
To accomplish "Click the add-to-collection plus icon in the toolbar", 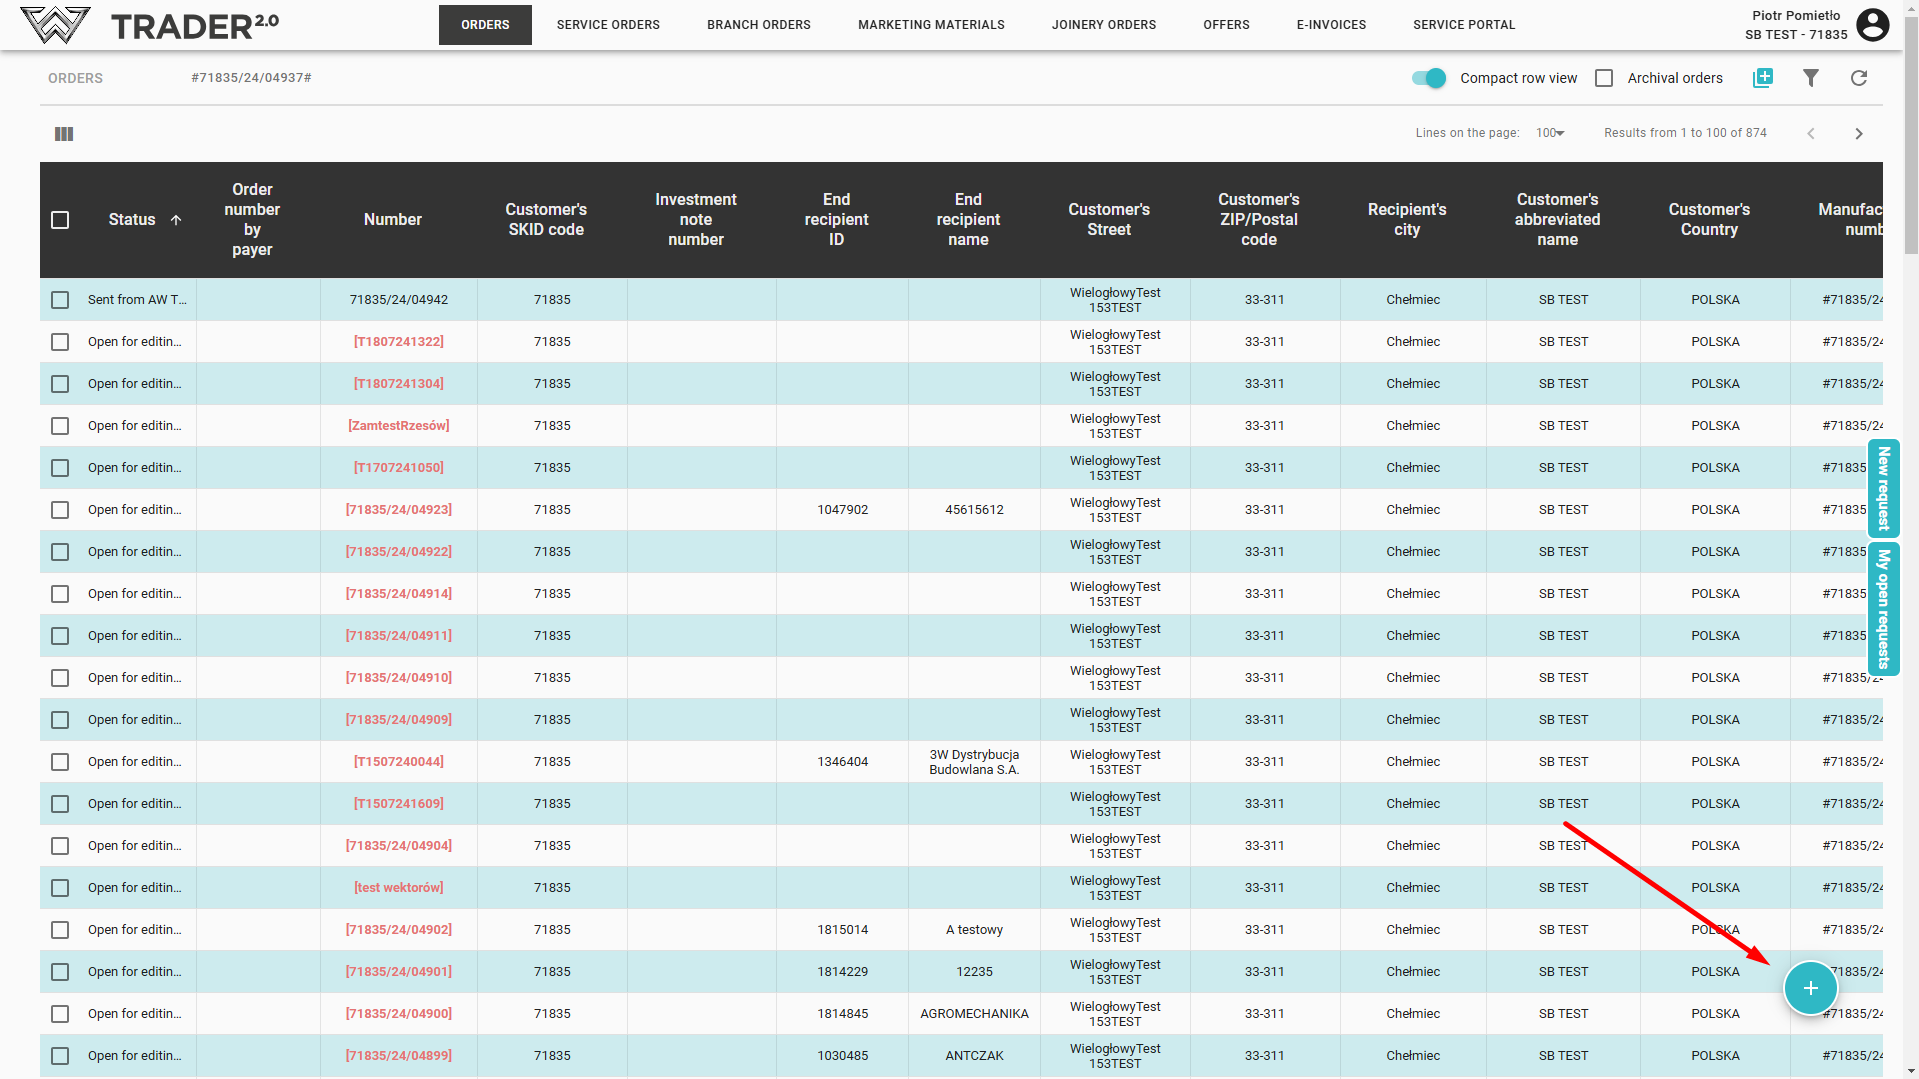I will tap(1762, 78).
